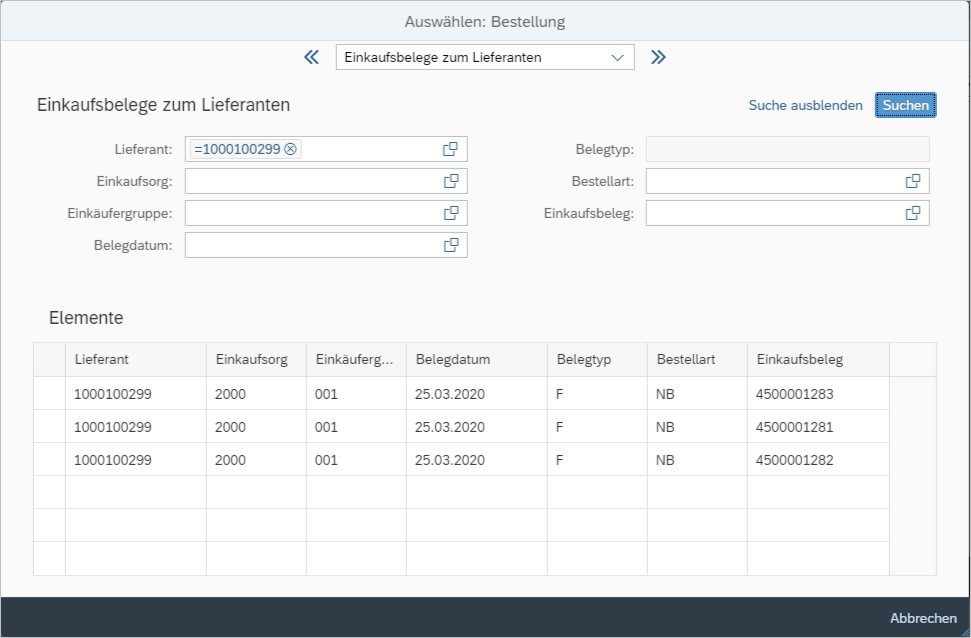Select row selector for Einkaufsbeleg 4500001281
The height and width of the screenshot is (638, 971).
(x=49, y=427)
